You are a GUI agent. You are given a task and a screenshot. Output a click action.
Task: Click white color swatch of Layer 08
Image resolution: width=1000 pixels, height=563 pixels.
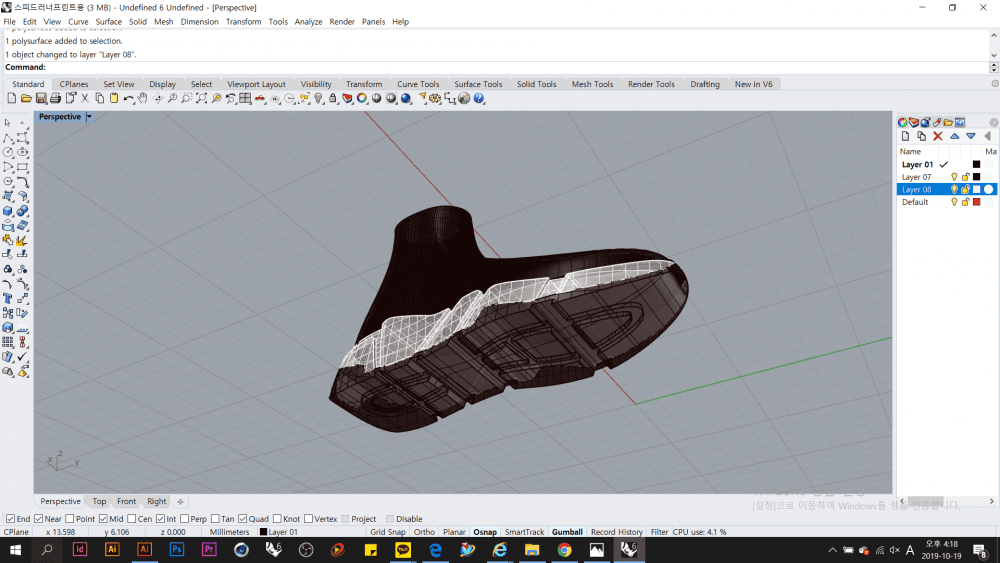coord(976,189)
